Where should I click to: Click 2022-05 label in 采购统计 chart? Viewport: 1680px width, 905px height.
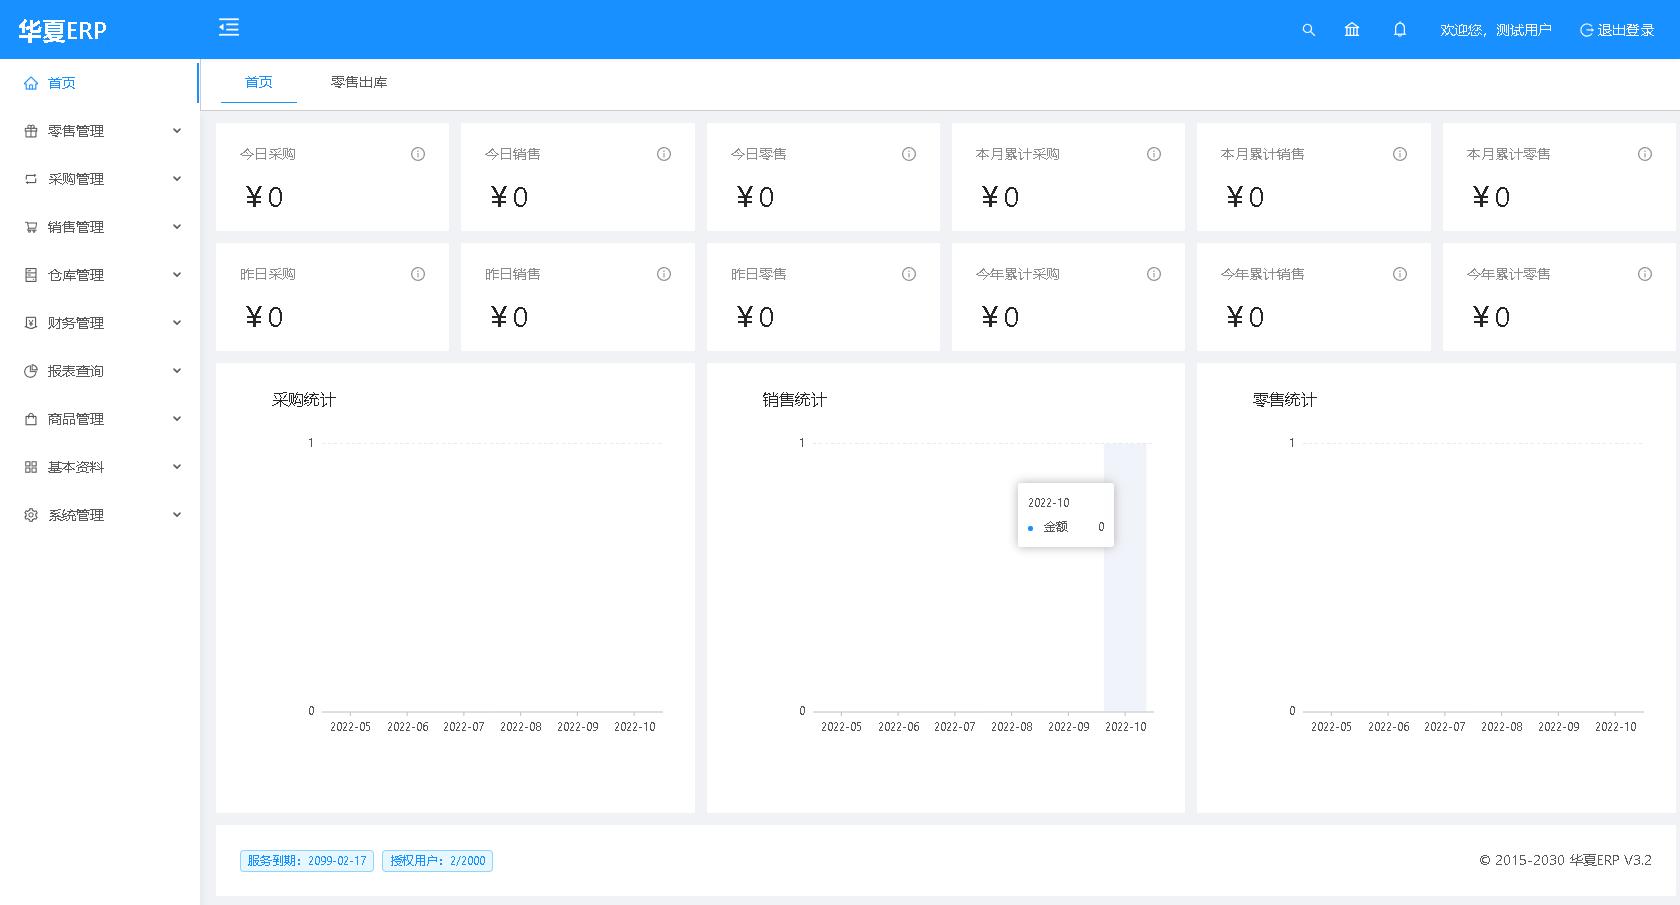click(351, 727)
